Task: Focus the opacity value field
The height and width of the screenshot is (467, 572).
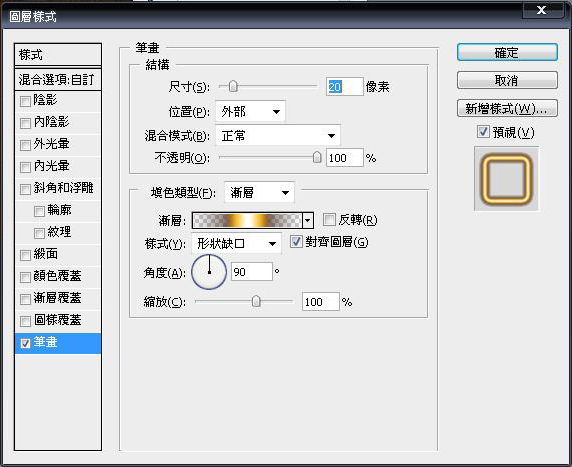Action: (345, 158)
